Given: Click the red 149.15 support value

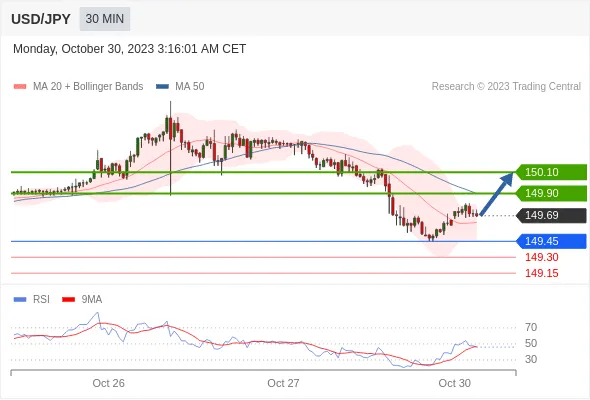Looking at the screenshot, I should coord(541,273).
